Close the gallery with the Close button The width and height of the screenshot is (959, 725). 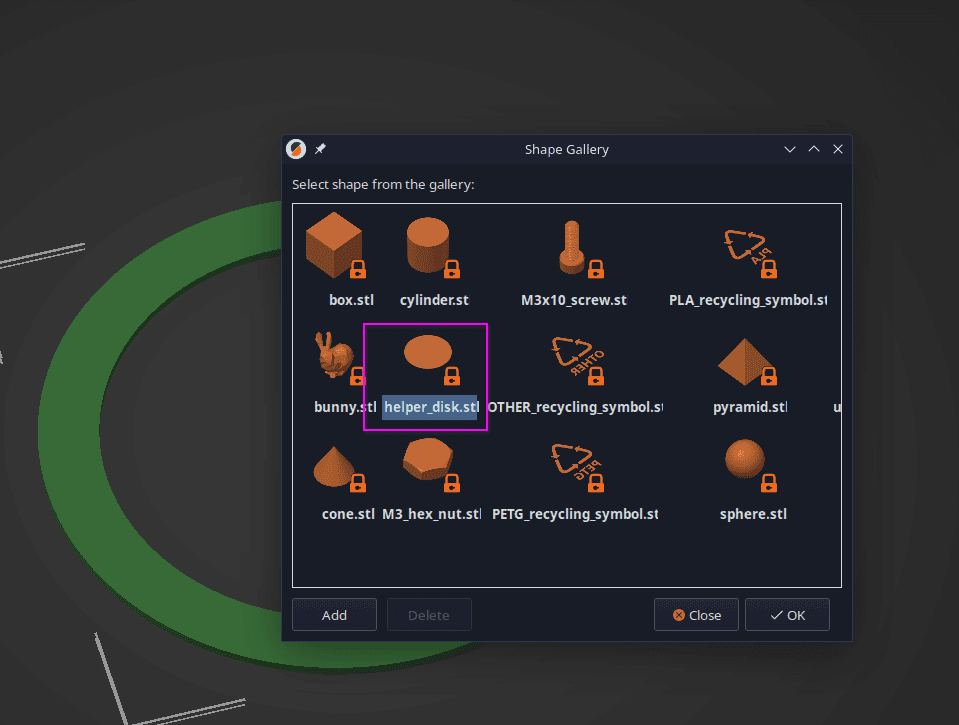(696, 615)
